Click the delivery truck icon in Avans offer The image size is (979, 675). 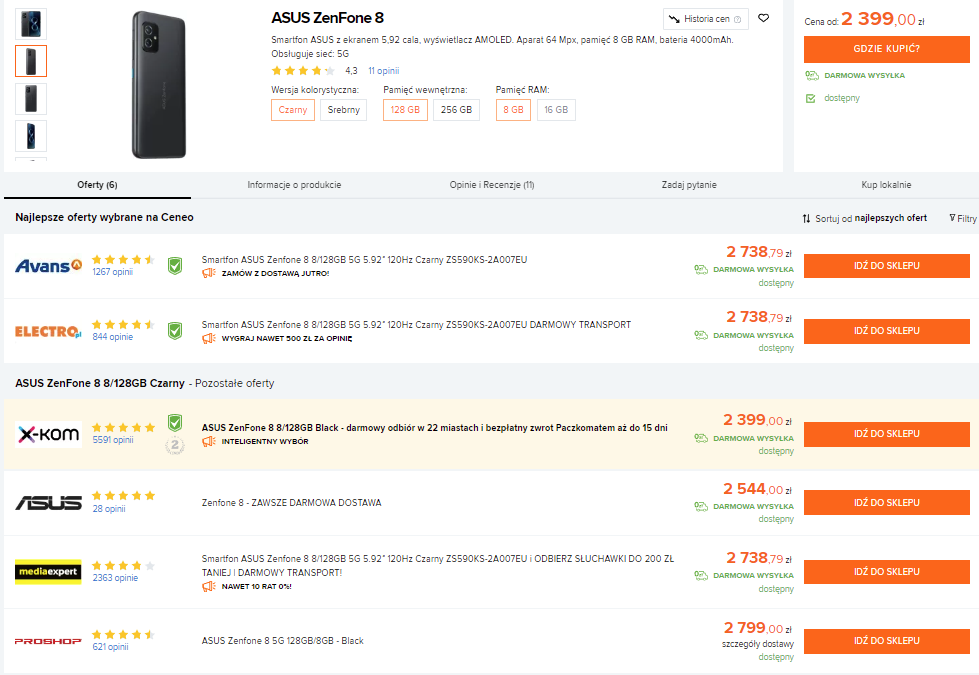click(x=701, y=270)
